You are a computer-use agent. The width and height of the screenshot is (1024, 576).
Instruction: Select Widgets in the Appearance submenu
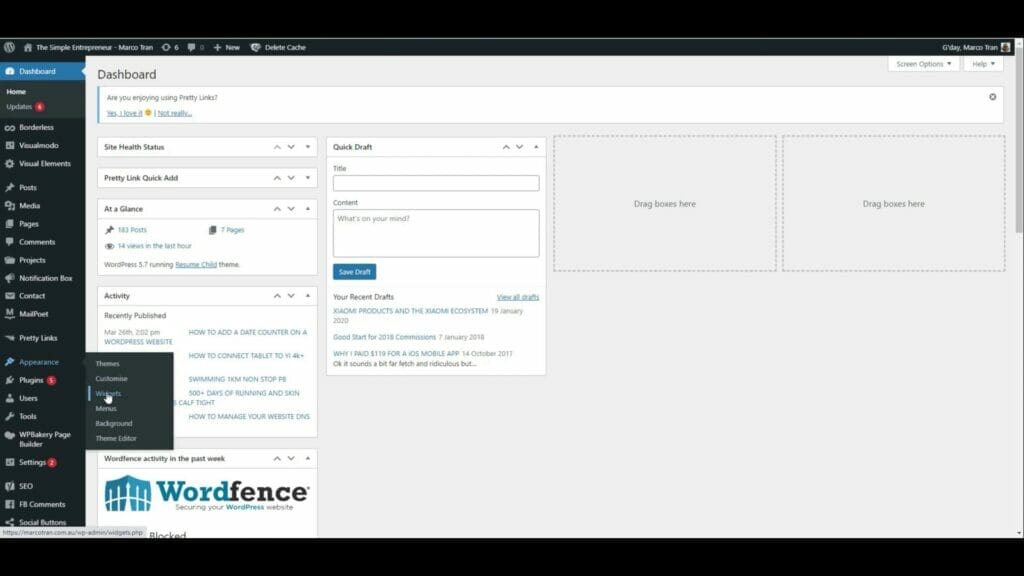(110, 393)
